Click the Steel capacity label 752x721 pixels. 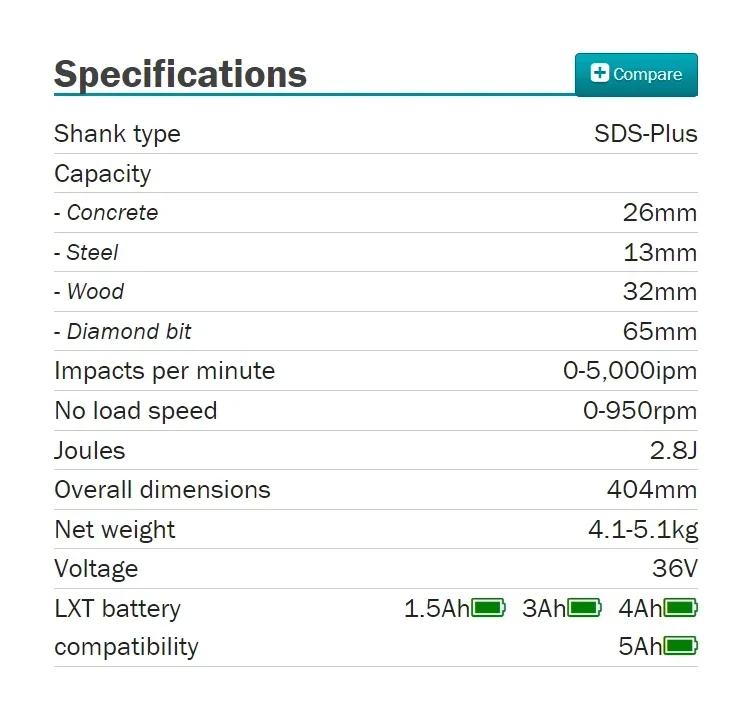coord(91,253)
